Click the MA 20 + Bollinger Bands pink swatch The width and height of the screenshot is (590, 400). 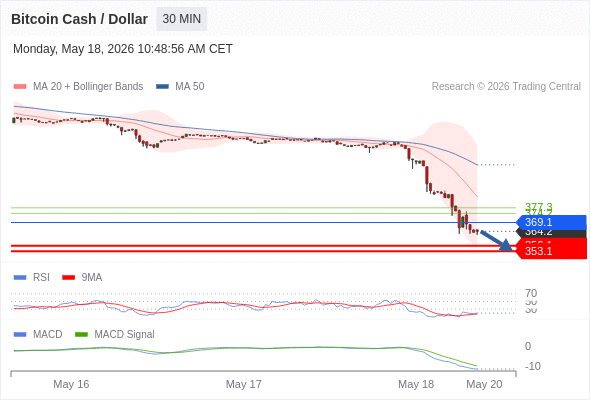pos(20,87)
